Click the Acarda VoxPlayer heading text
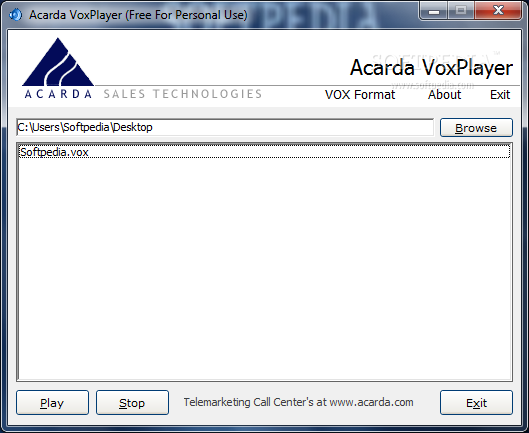 coord(431,68)
